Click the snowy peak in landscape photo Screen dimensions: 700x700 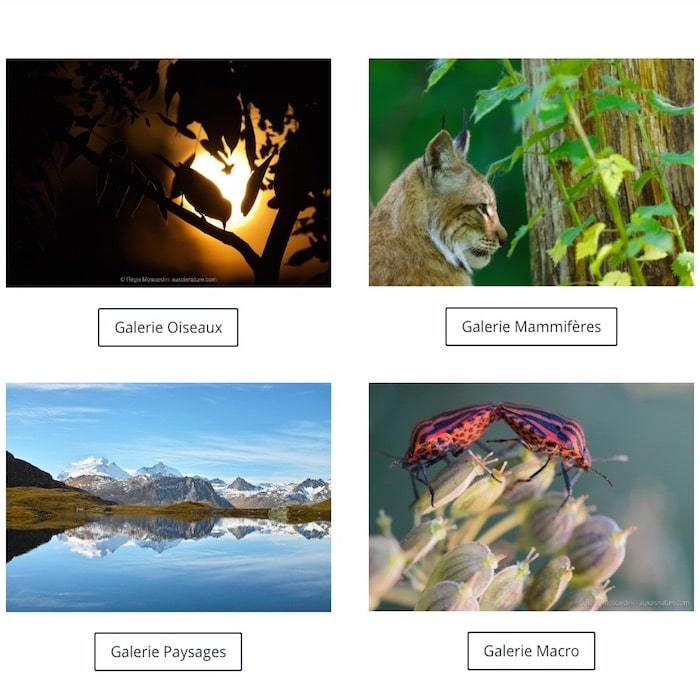[96, 468]
